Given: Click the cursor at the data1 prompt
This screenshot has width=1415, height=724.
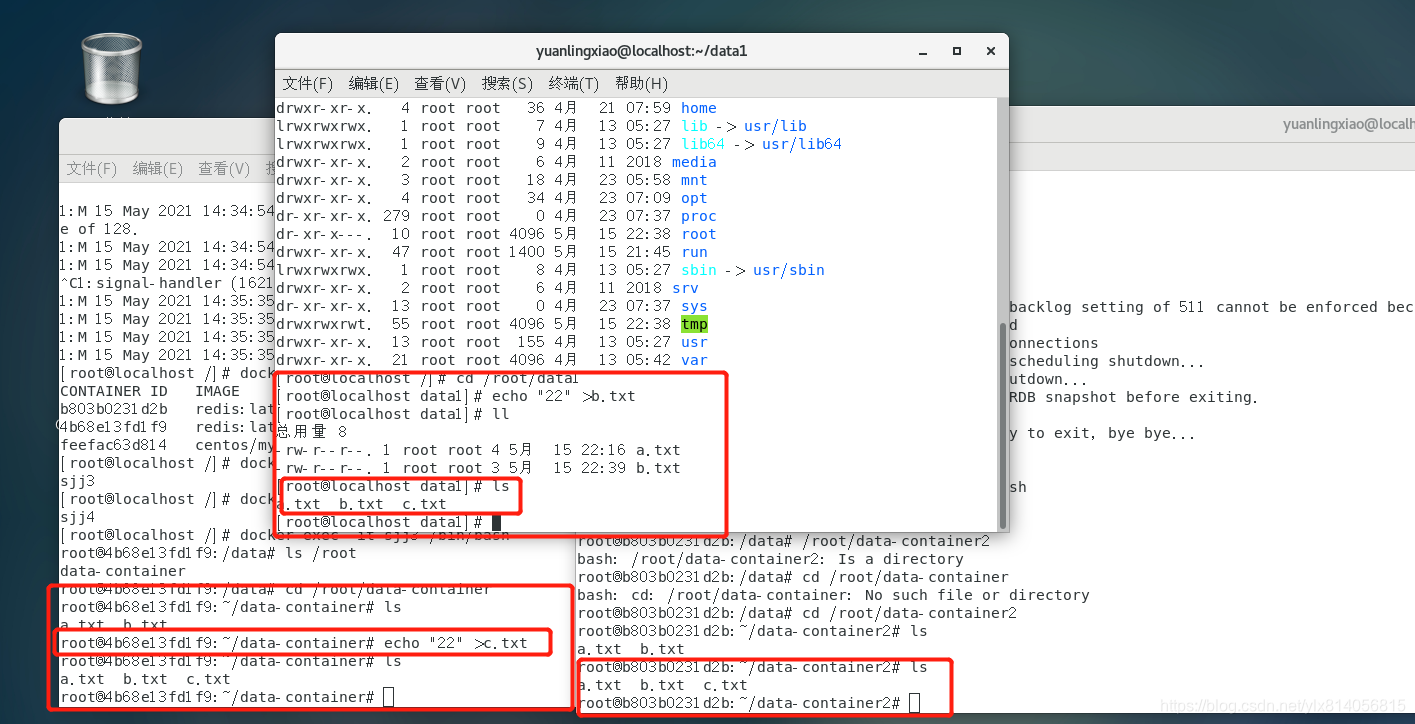Looking at the screenshot, I should (x=496, y=522).
